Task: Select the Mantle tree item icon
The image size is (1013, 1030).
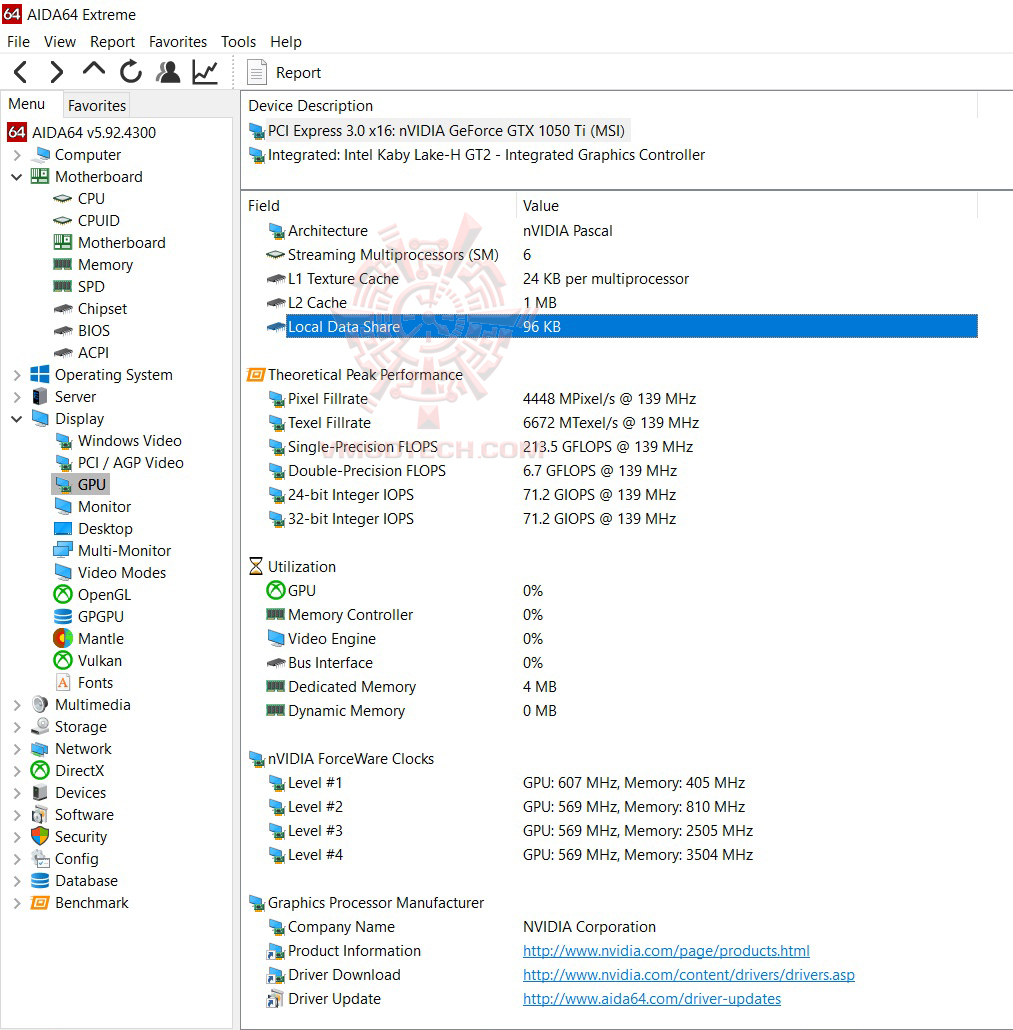Action: click(63, 638)
